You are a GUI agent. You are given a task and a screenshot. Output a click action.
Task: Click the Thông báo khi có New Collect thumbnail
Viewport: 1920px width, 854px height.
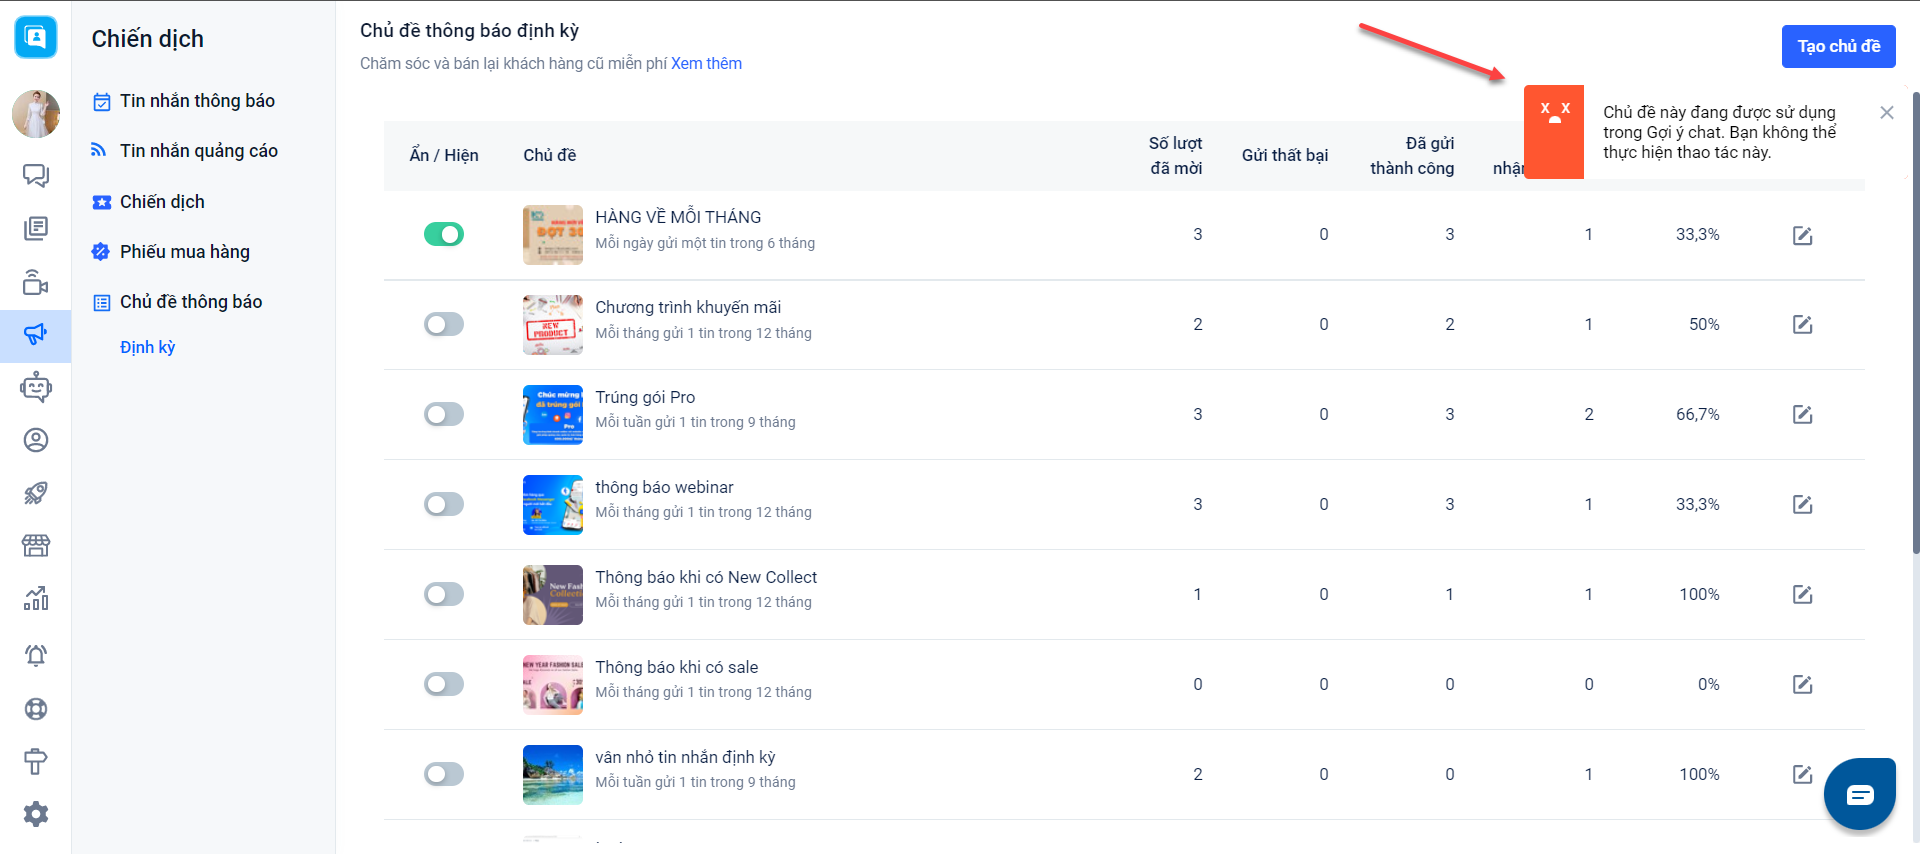click(x=552, y=595)
